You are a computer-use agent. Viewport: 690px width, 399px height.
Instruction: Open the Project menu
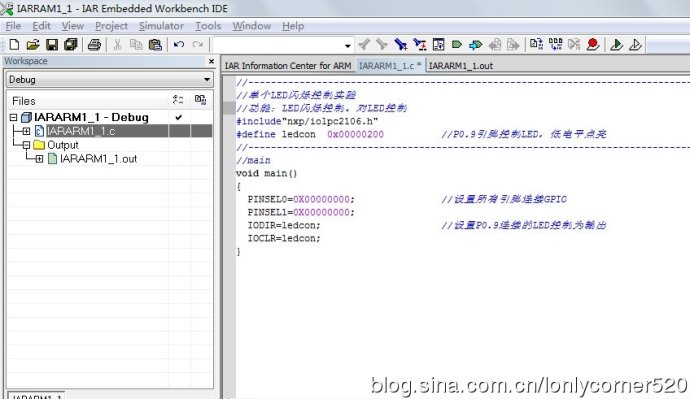(x=111, y=26)
